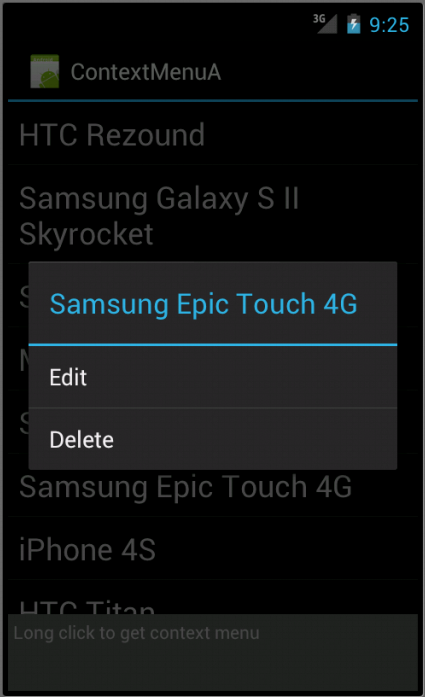Screen dimensions: 425x697
Task: Tap the Android app icon in action bar
Action: point(44,71)
